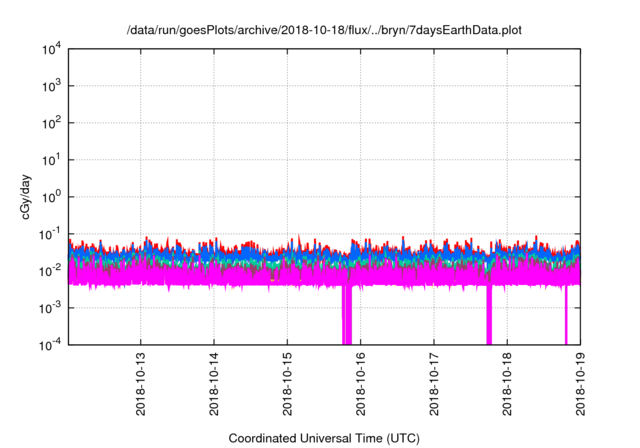Click the double magenta dropout before 2018-10-16
The image size is (640, 448).
[347, 315]
